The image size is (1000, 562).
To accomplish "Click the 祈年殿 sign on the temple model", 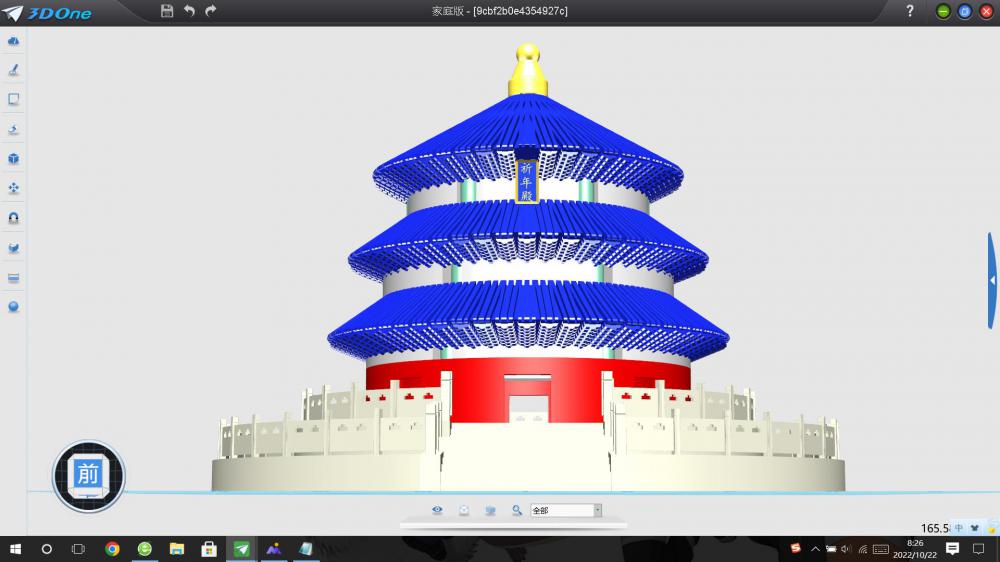I will [526, 181].
